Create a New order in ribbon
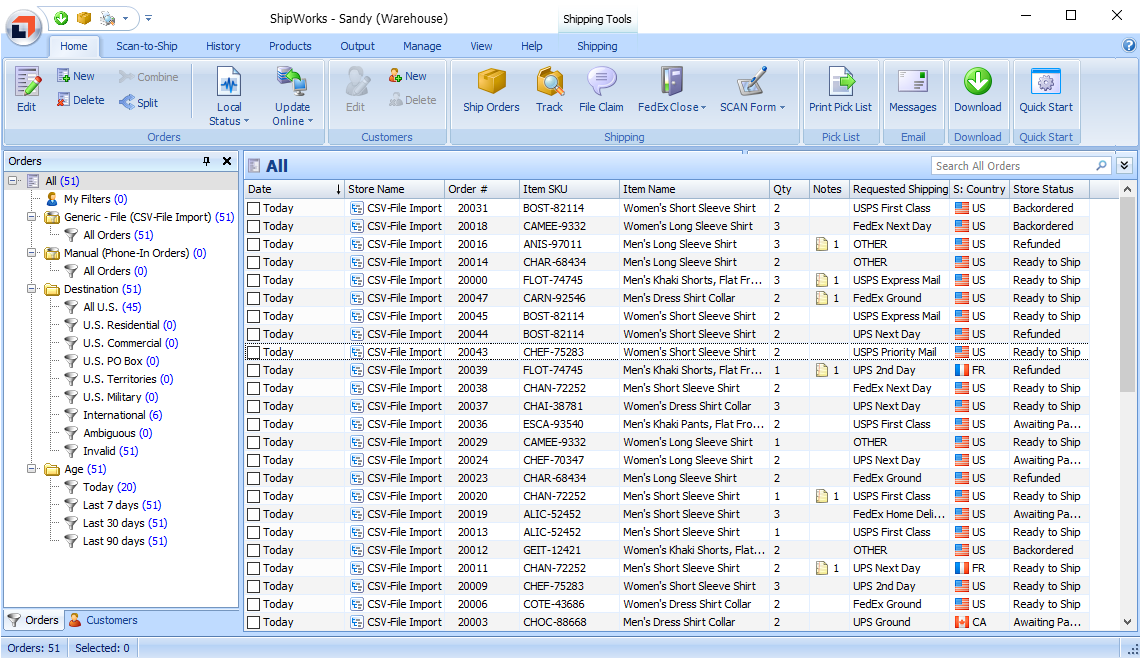Screen dimensions: 1140x658 pyautogui.click(x=76, y=76)
